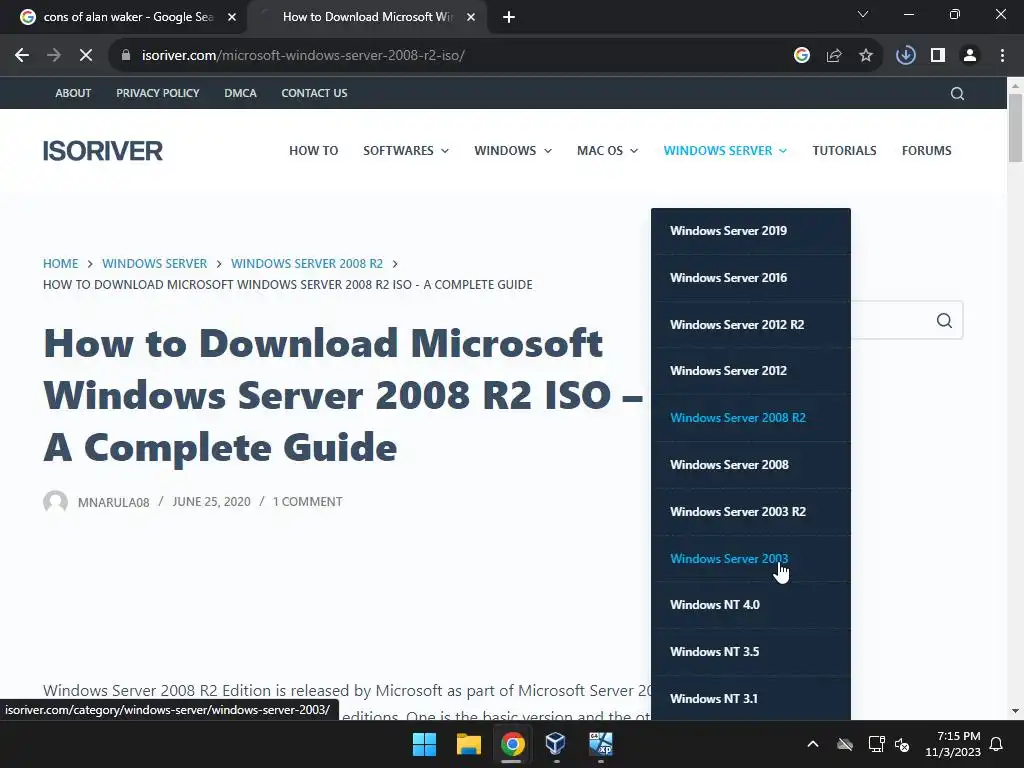Expand the WINDOWS SERVER dropdown menu
1024x768 pixels.
tap(725, 151)
